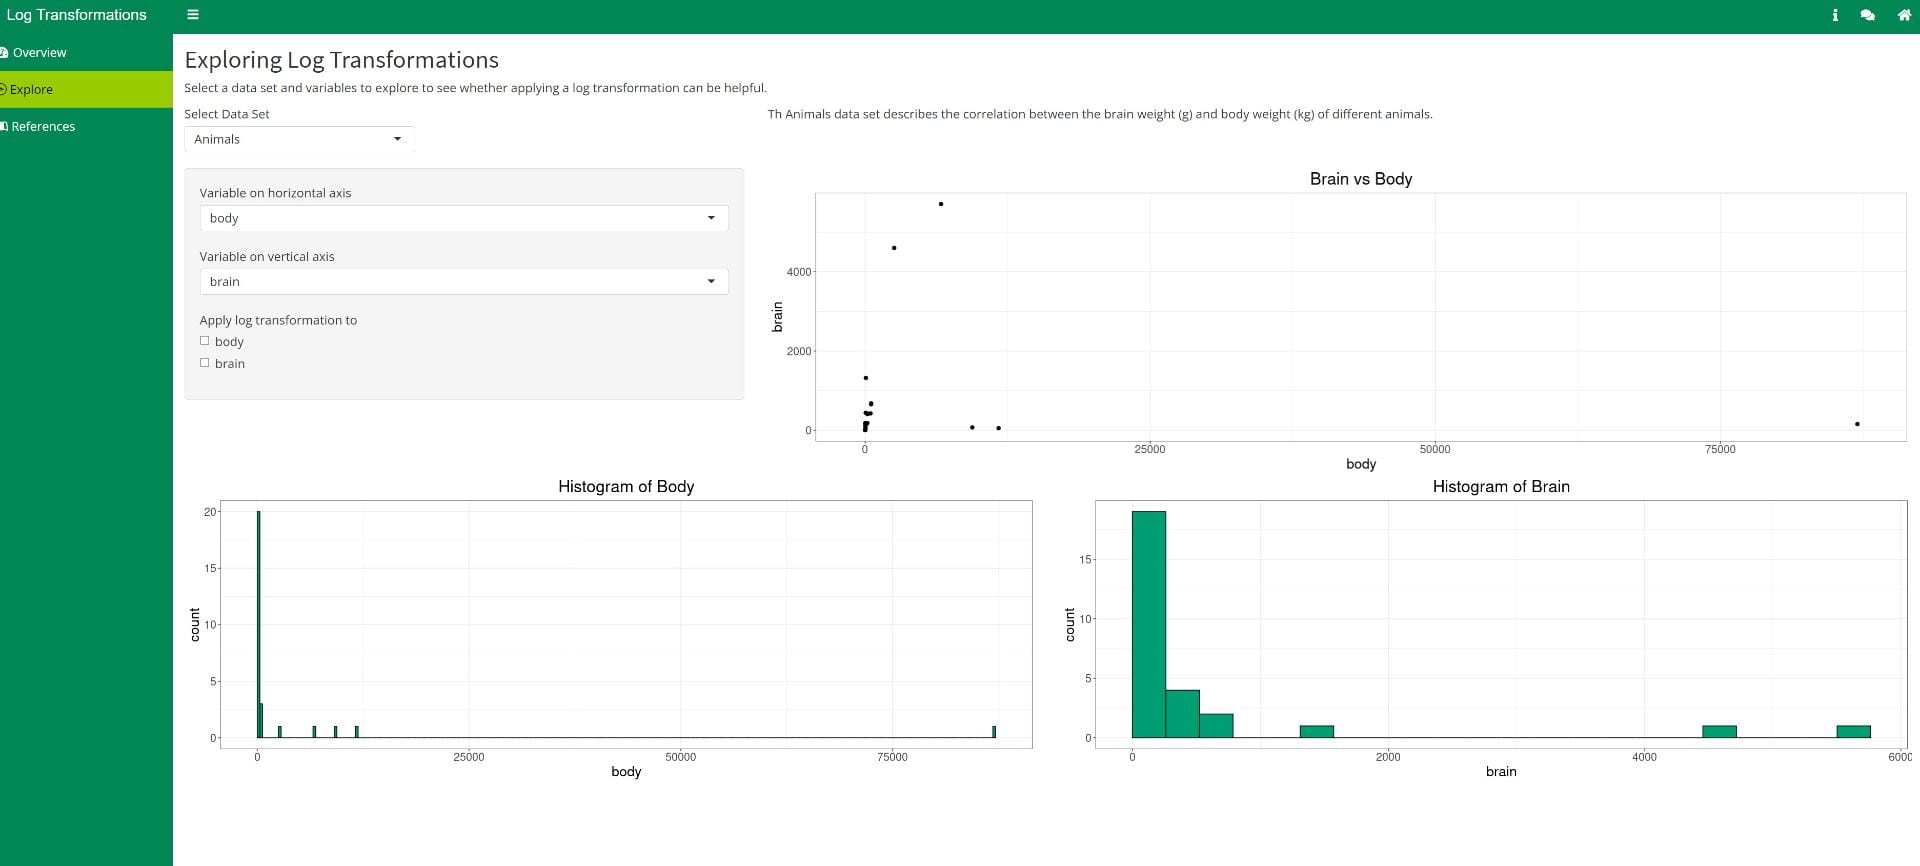The image size is (1920, 866).
Task: Click the tallest bar in Histogram of Brain
Action: click(x=1149, y=625)
